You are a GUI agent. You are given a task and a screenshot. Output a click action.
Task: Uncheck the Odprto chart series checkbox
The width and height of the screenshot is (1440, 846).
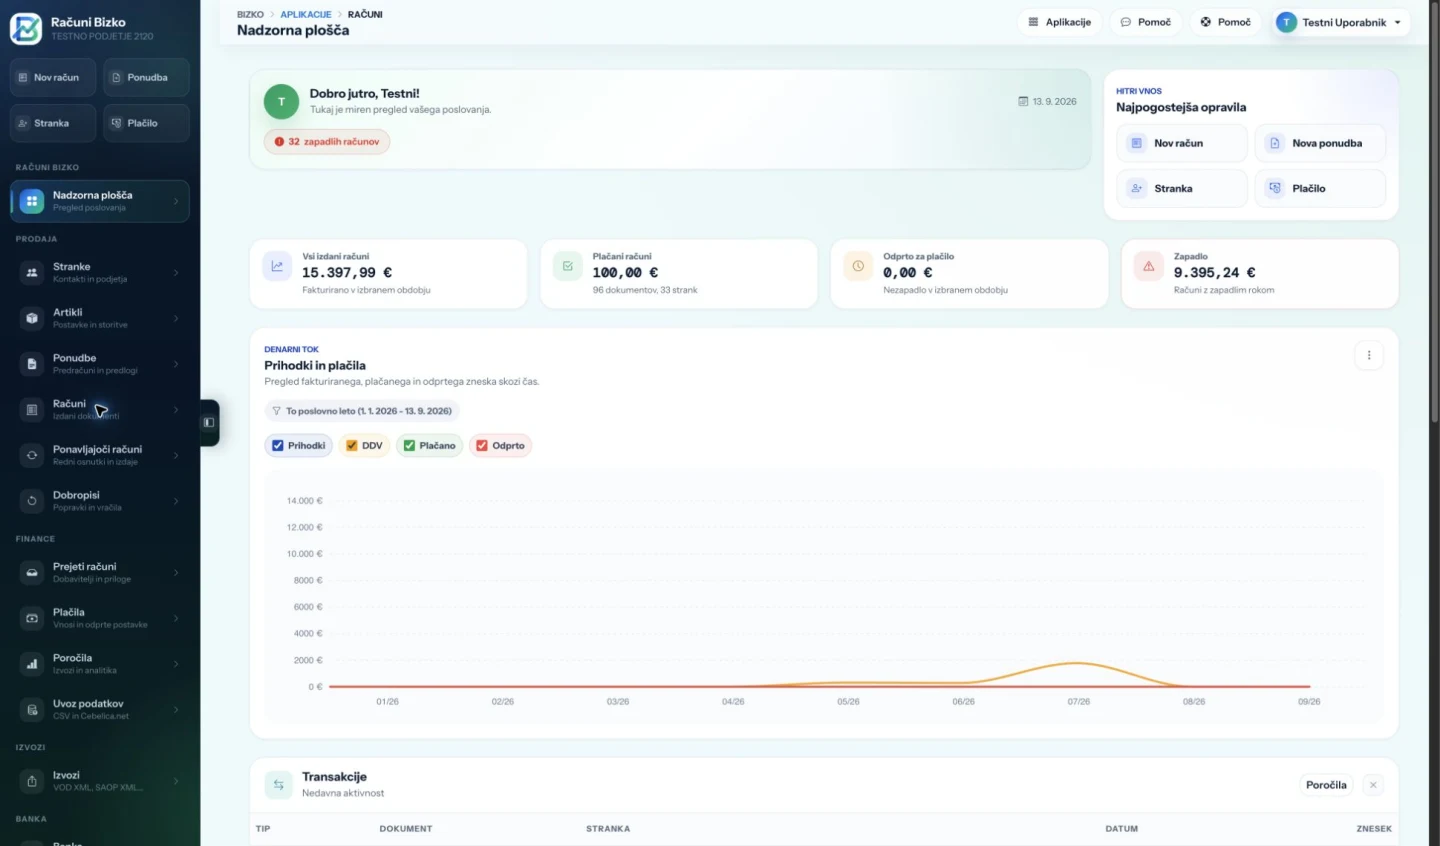click(482, 446)
